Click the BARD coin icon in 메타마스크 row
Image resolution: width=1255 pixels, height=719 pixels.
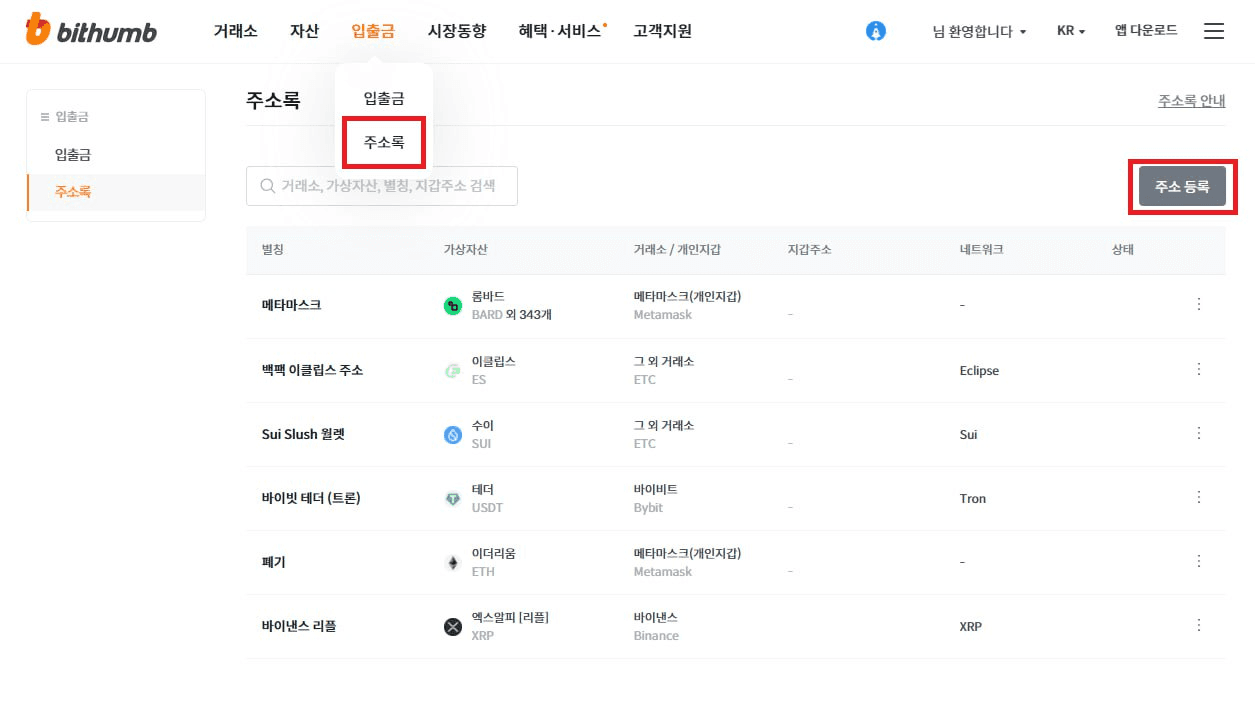tap(453, 306)
